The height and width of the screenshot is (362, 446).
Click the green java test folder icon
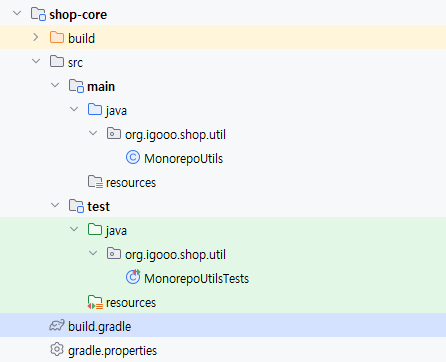coord(95,229)
